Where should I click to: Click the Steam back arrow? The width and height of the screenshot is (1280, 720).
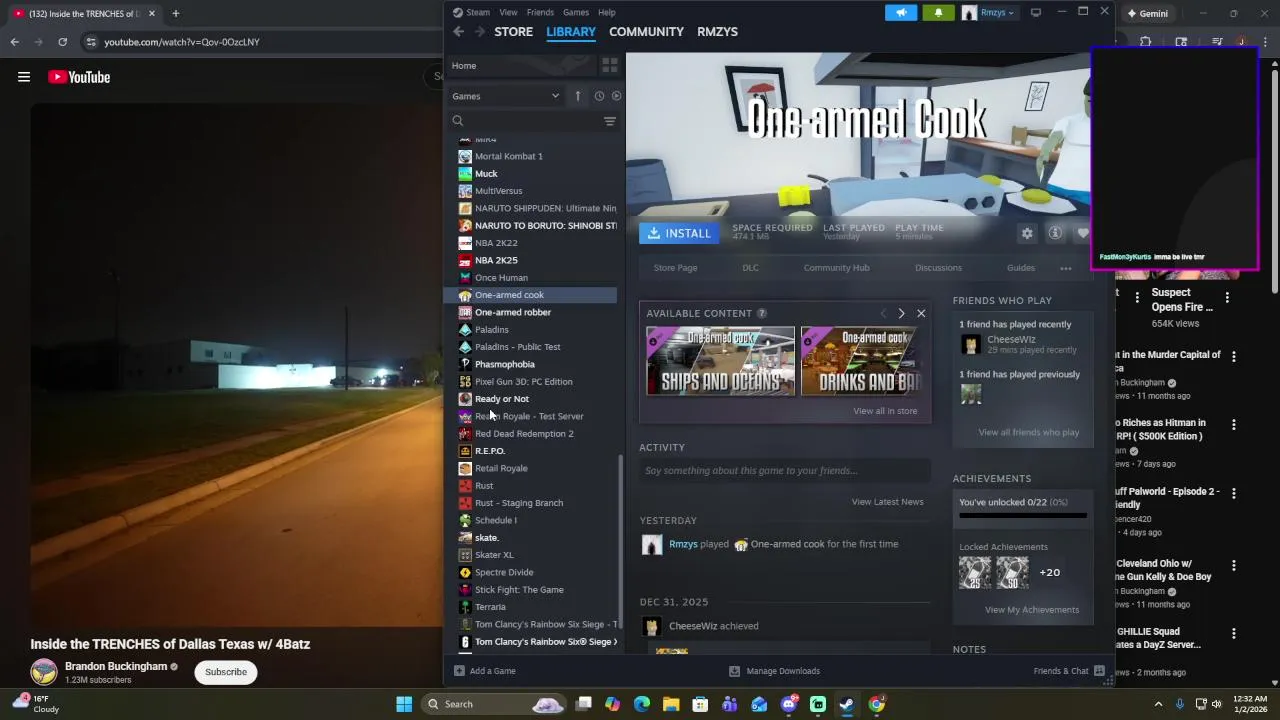pyautogui.click(x=458, y=32)
